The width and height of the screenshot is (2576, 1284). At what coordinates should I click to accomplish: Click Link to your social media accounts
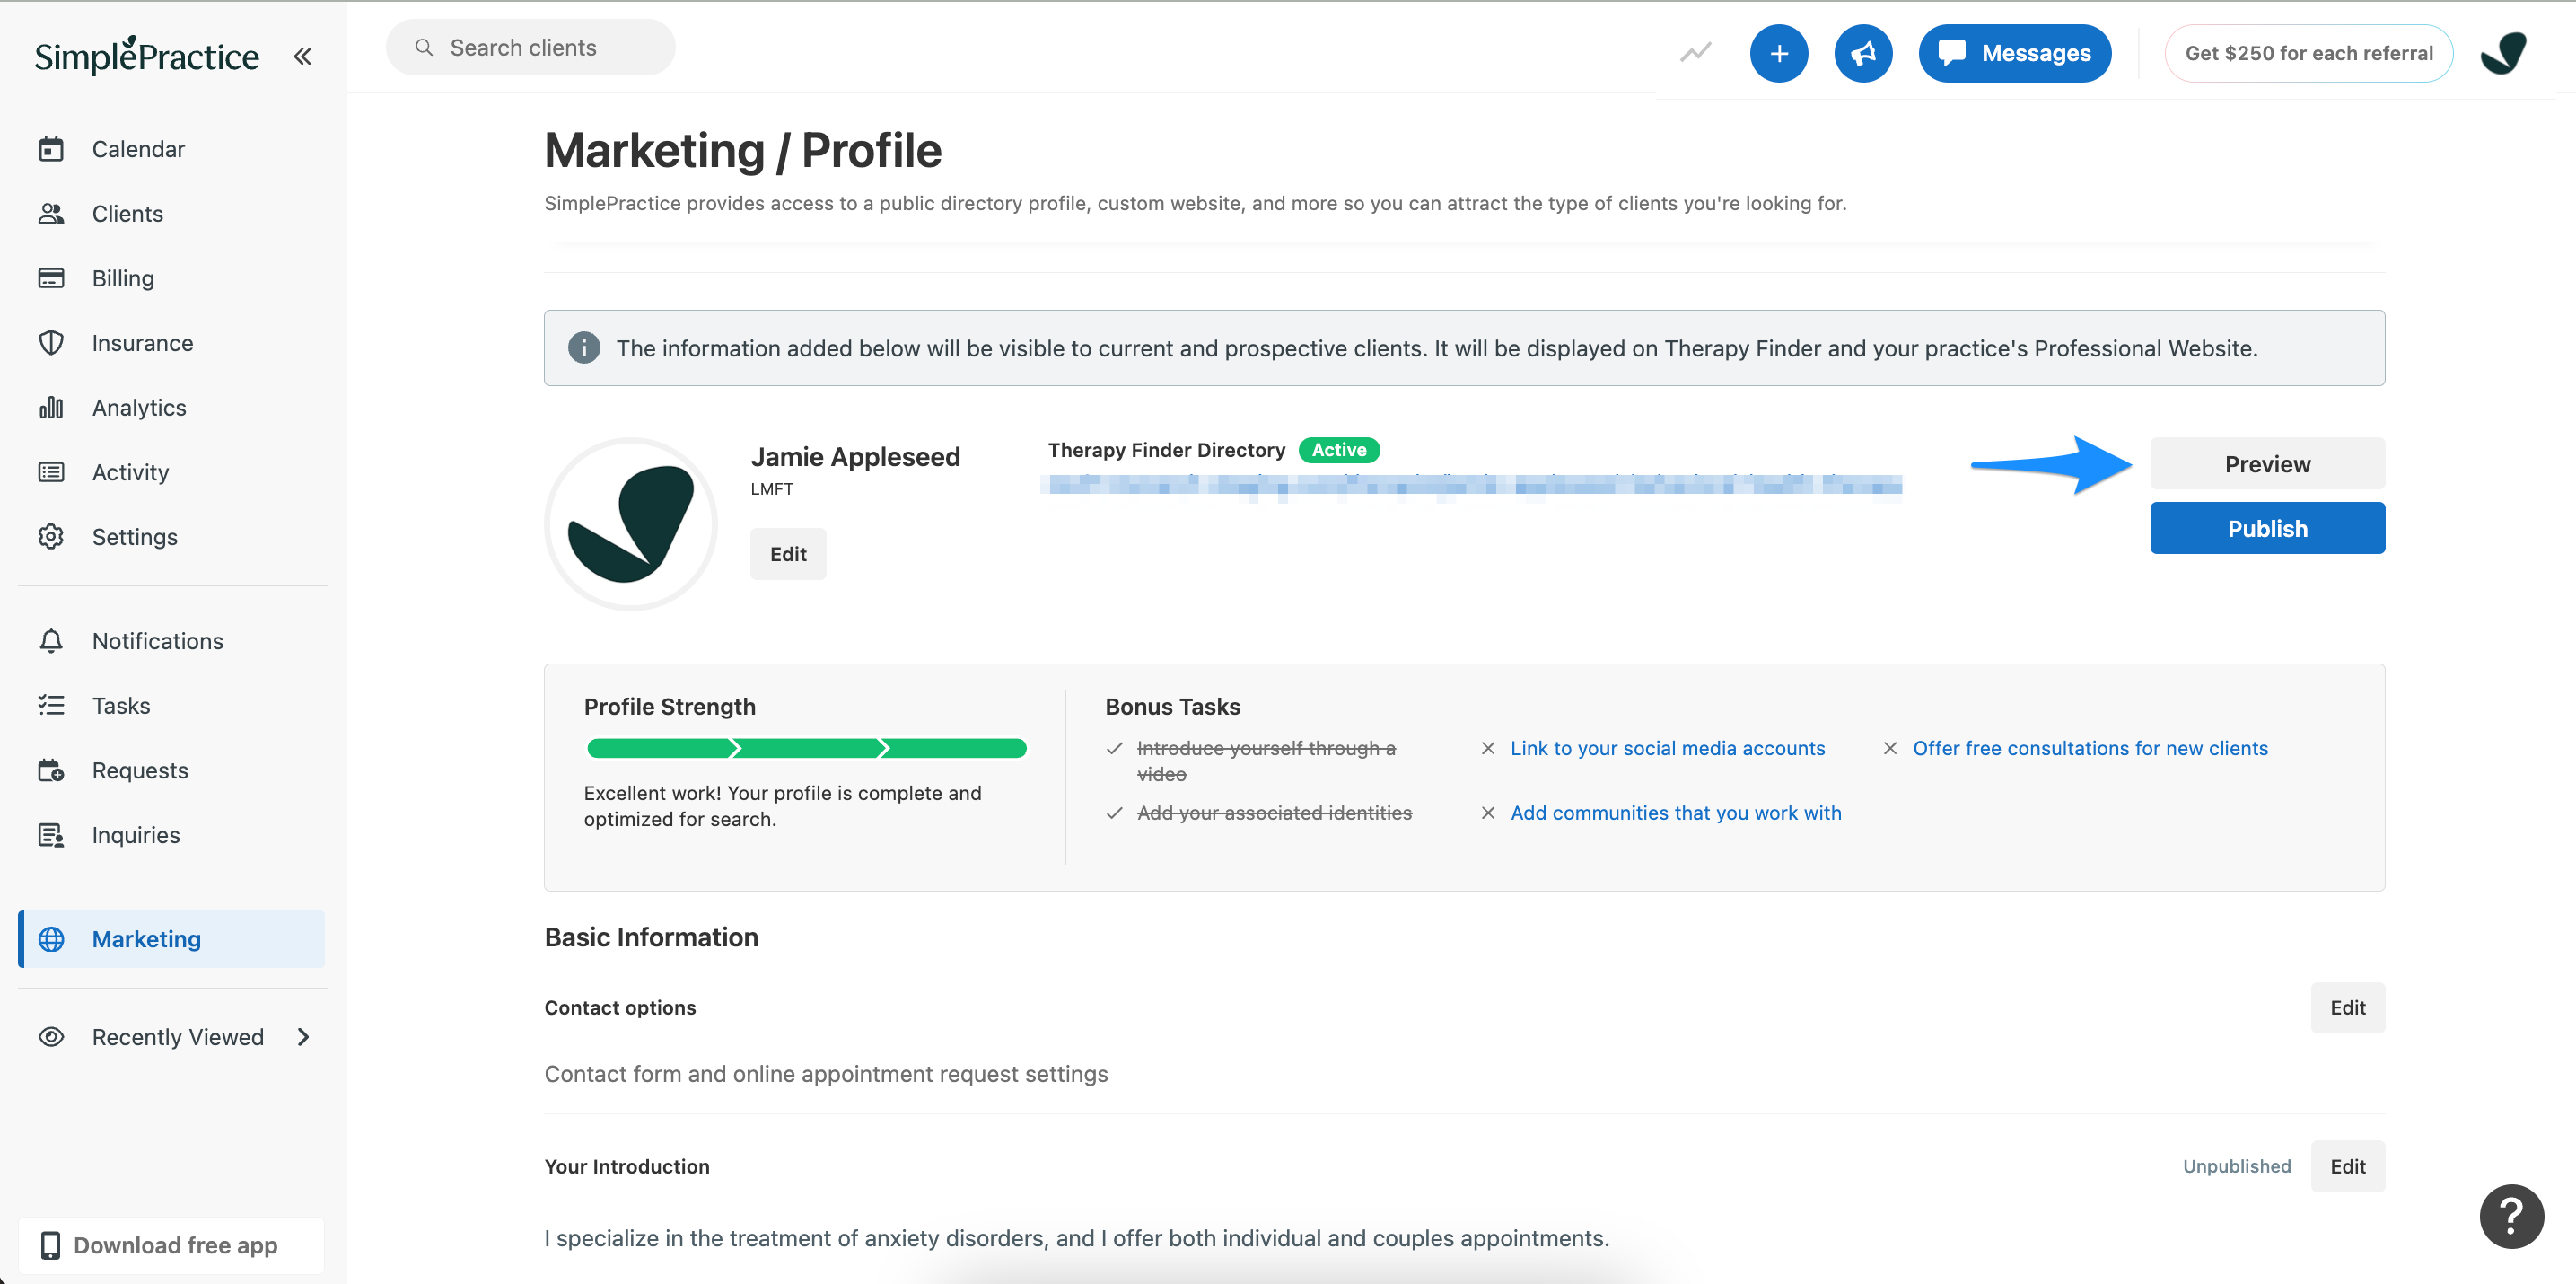tap(1667, 748)
